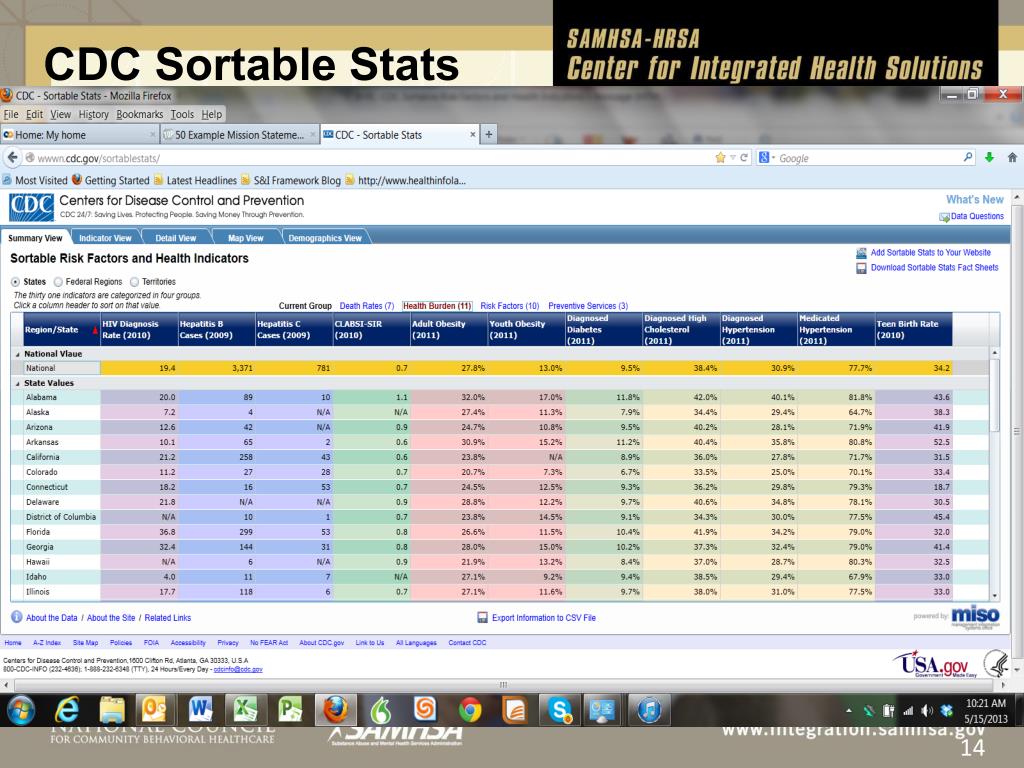The width and height of the screenshot is (1024, 768).
Task: Open Google Chrome from taskbar
Action: coord(470,710)
